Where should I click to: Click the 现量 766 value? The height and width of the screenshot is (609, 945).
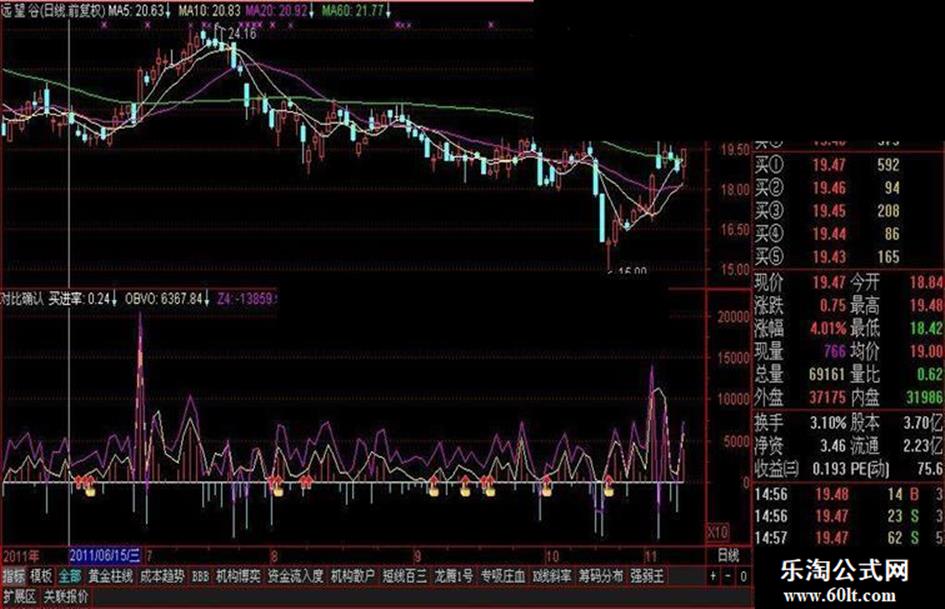pos(835,351)
